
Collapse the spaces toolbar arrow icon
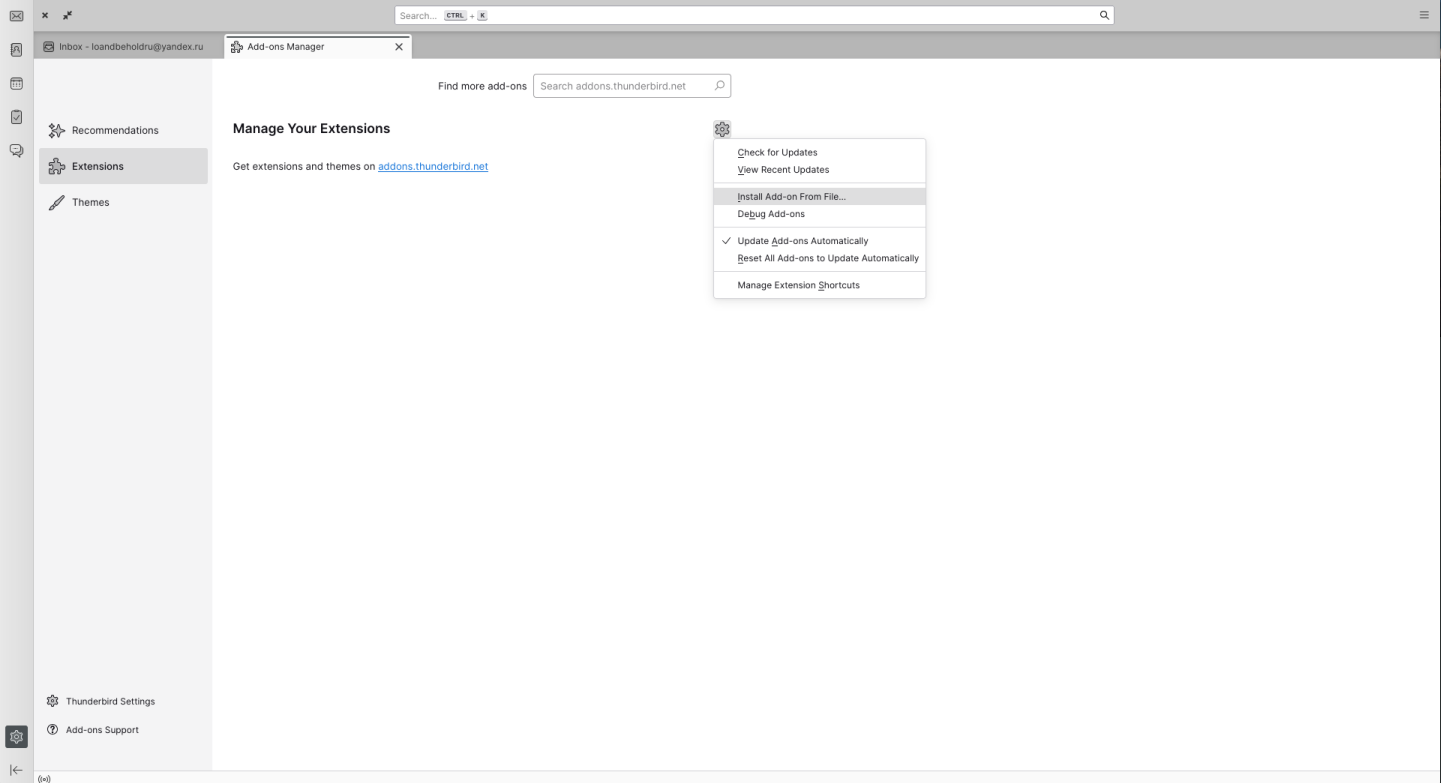coord(16,770)
